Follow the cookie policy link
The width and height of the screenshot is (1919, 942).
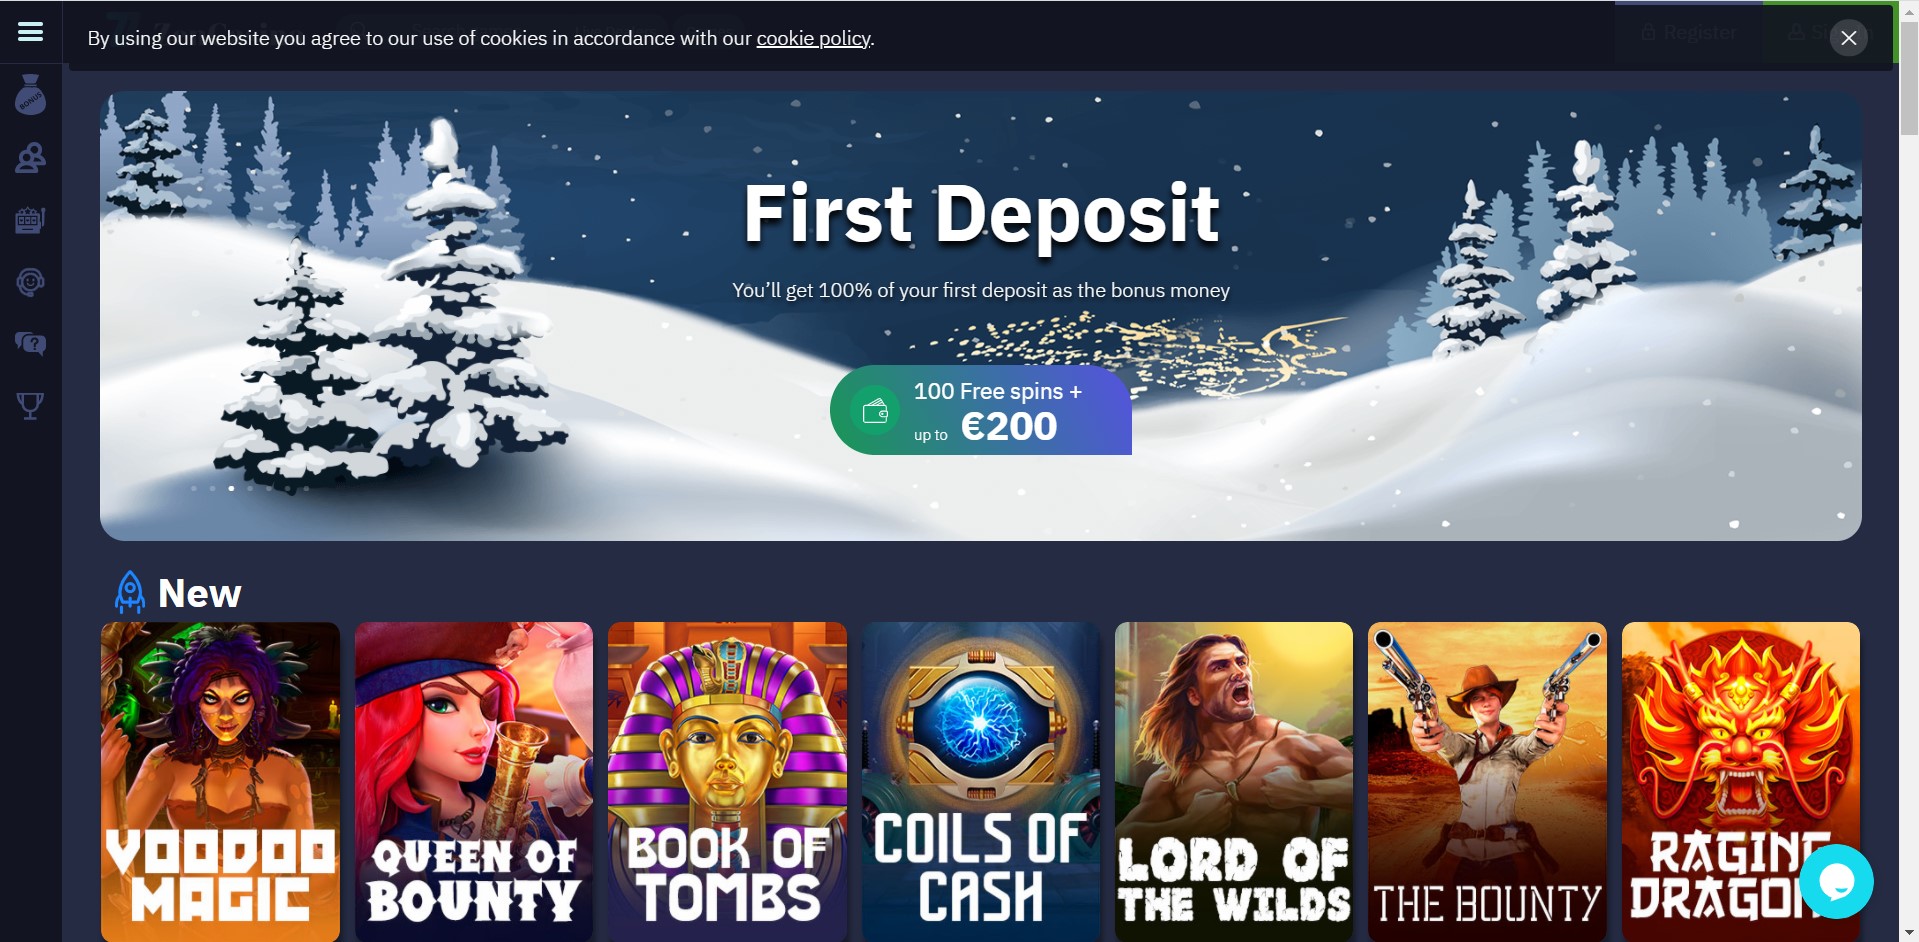click(813, 38)
